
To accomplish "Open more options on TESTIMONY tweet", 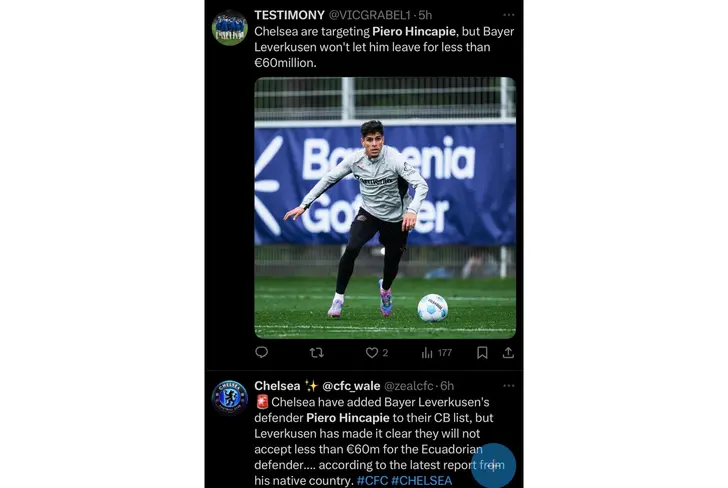I will [x=509, y=15].
